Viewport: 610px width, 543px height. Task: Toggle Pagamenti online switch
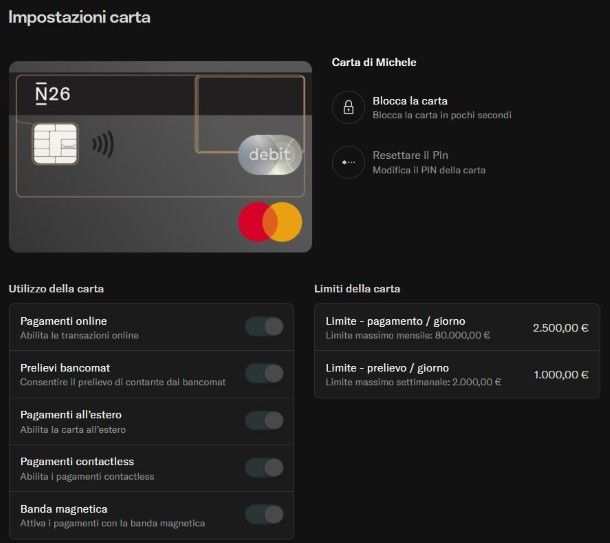pyautogui.click(x=264, y=326)
